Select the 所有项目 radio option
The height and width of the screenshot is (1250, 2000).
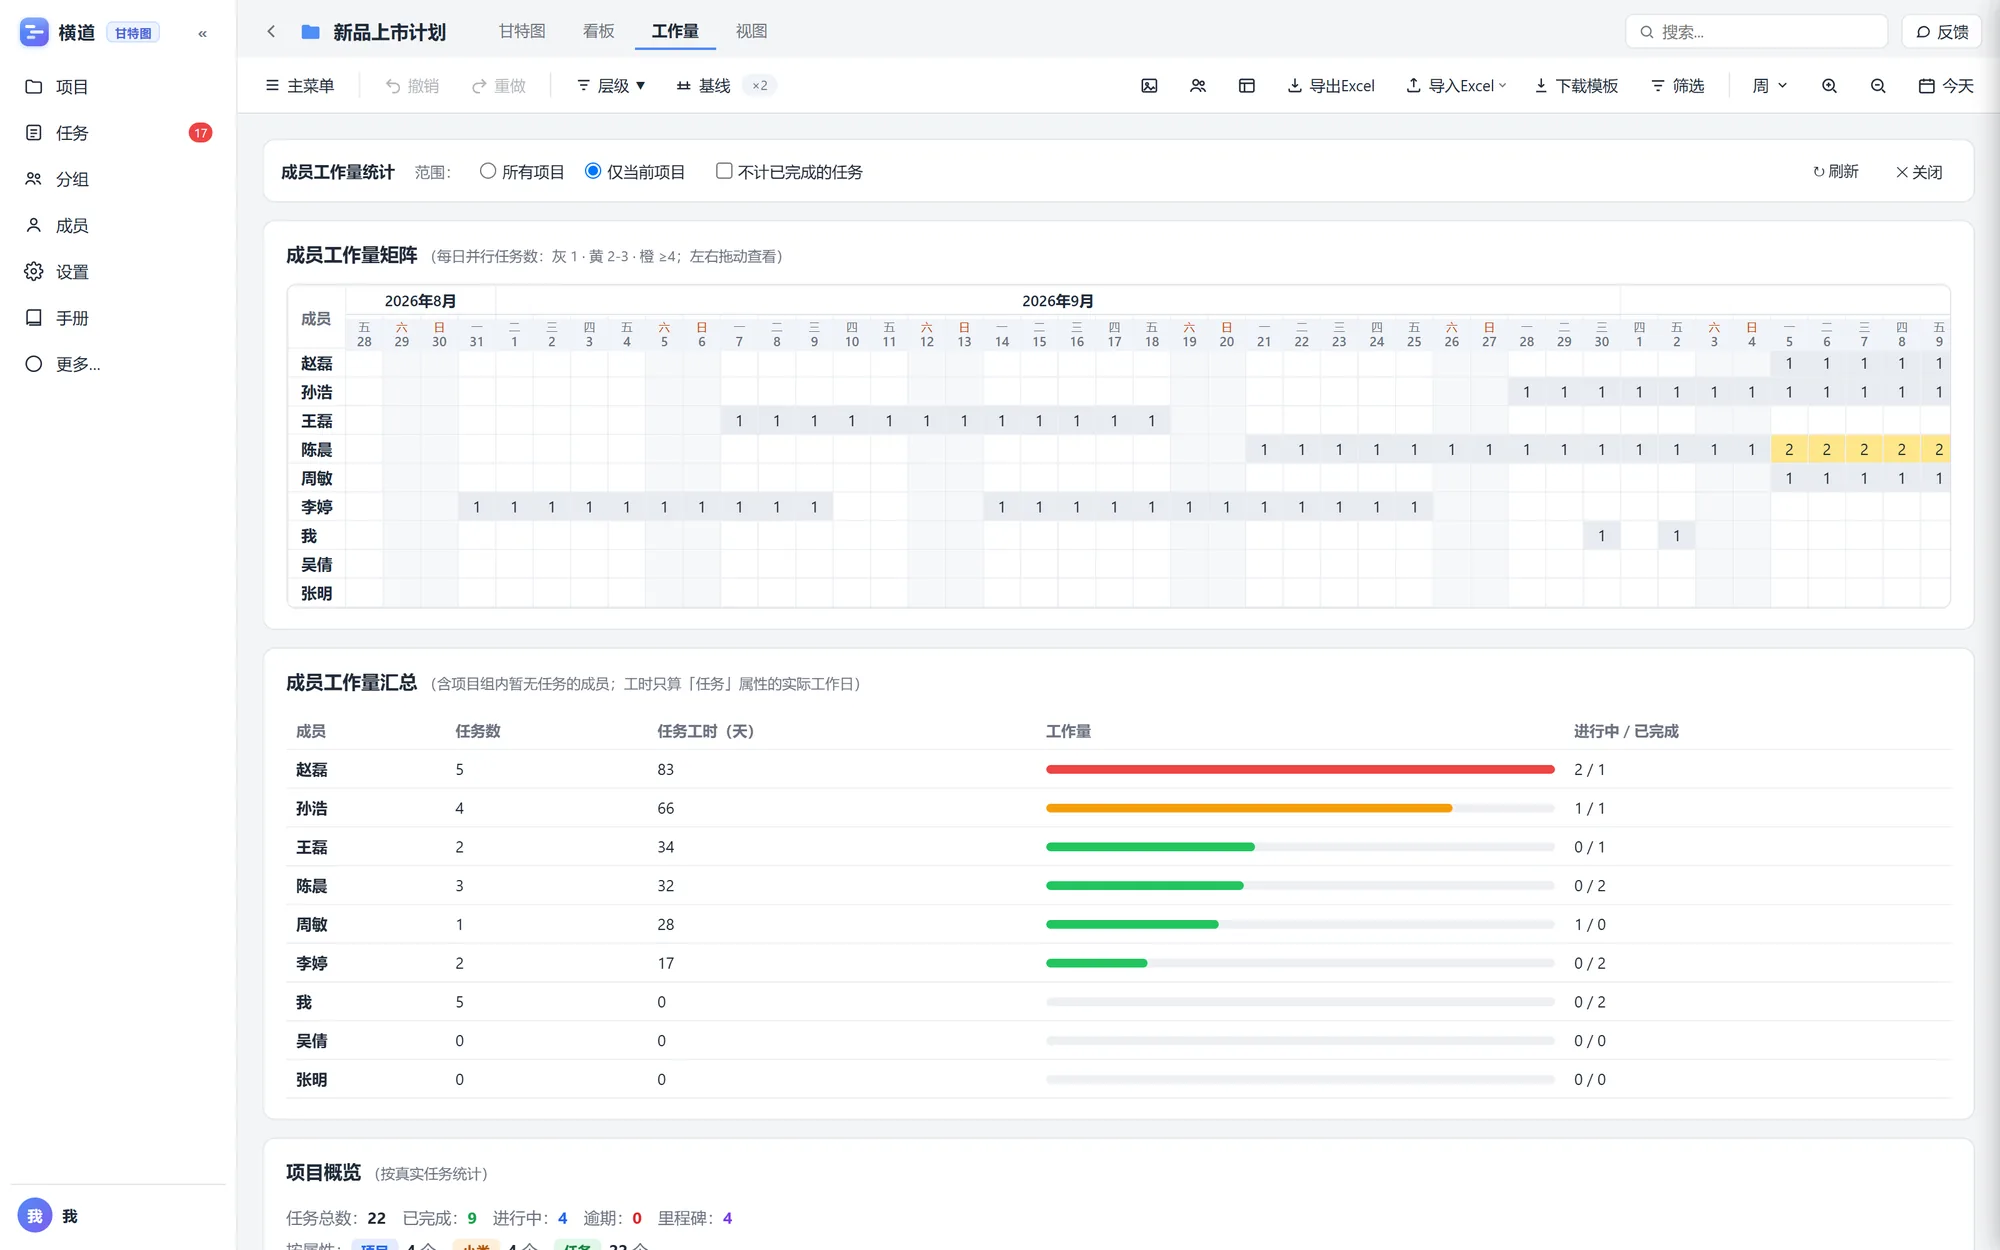pos(522,172)
